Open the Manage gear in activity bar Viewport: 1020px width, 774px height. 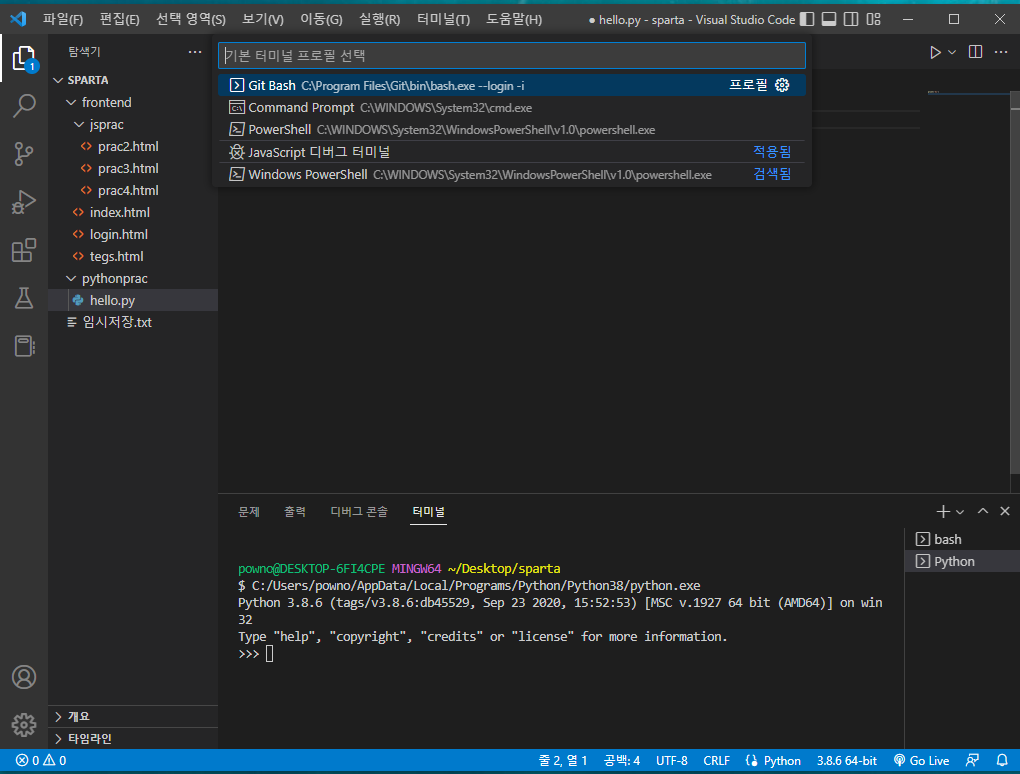[x=24, y=725]
